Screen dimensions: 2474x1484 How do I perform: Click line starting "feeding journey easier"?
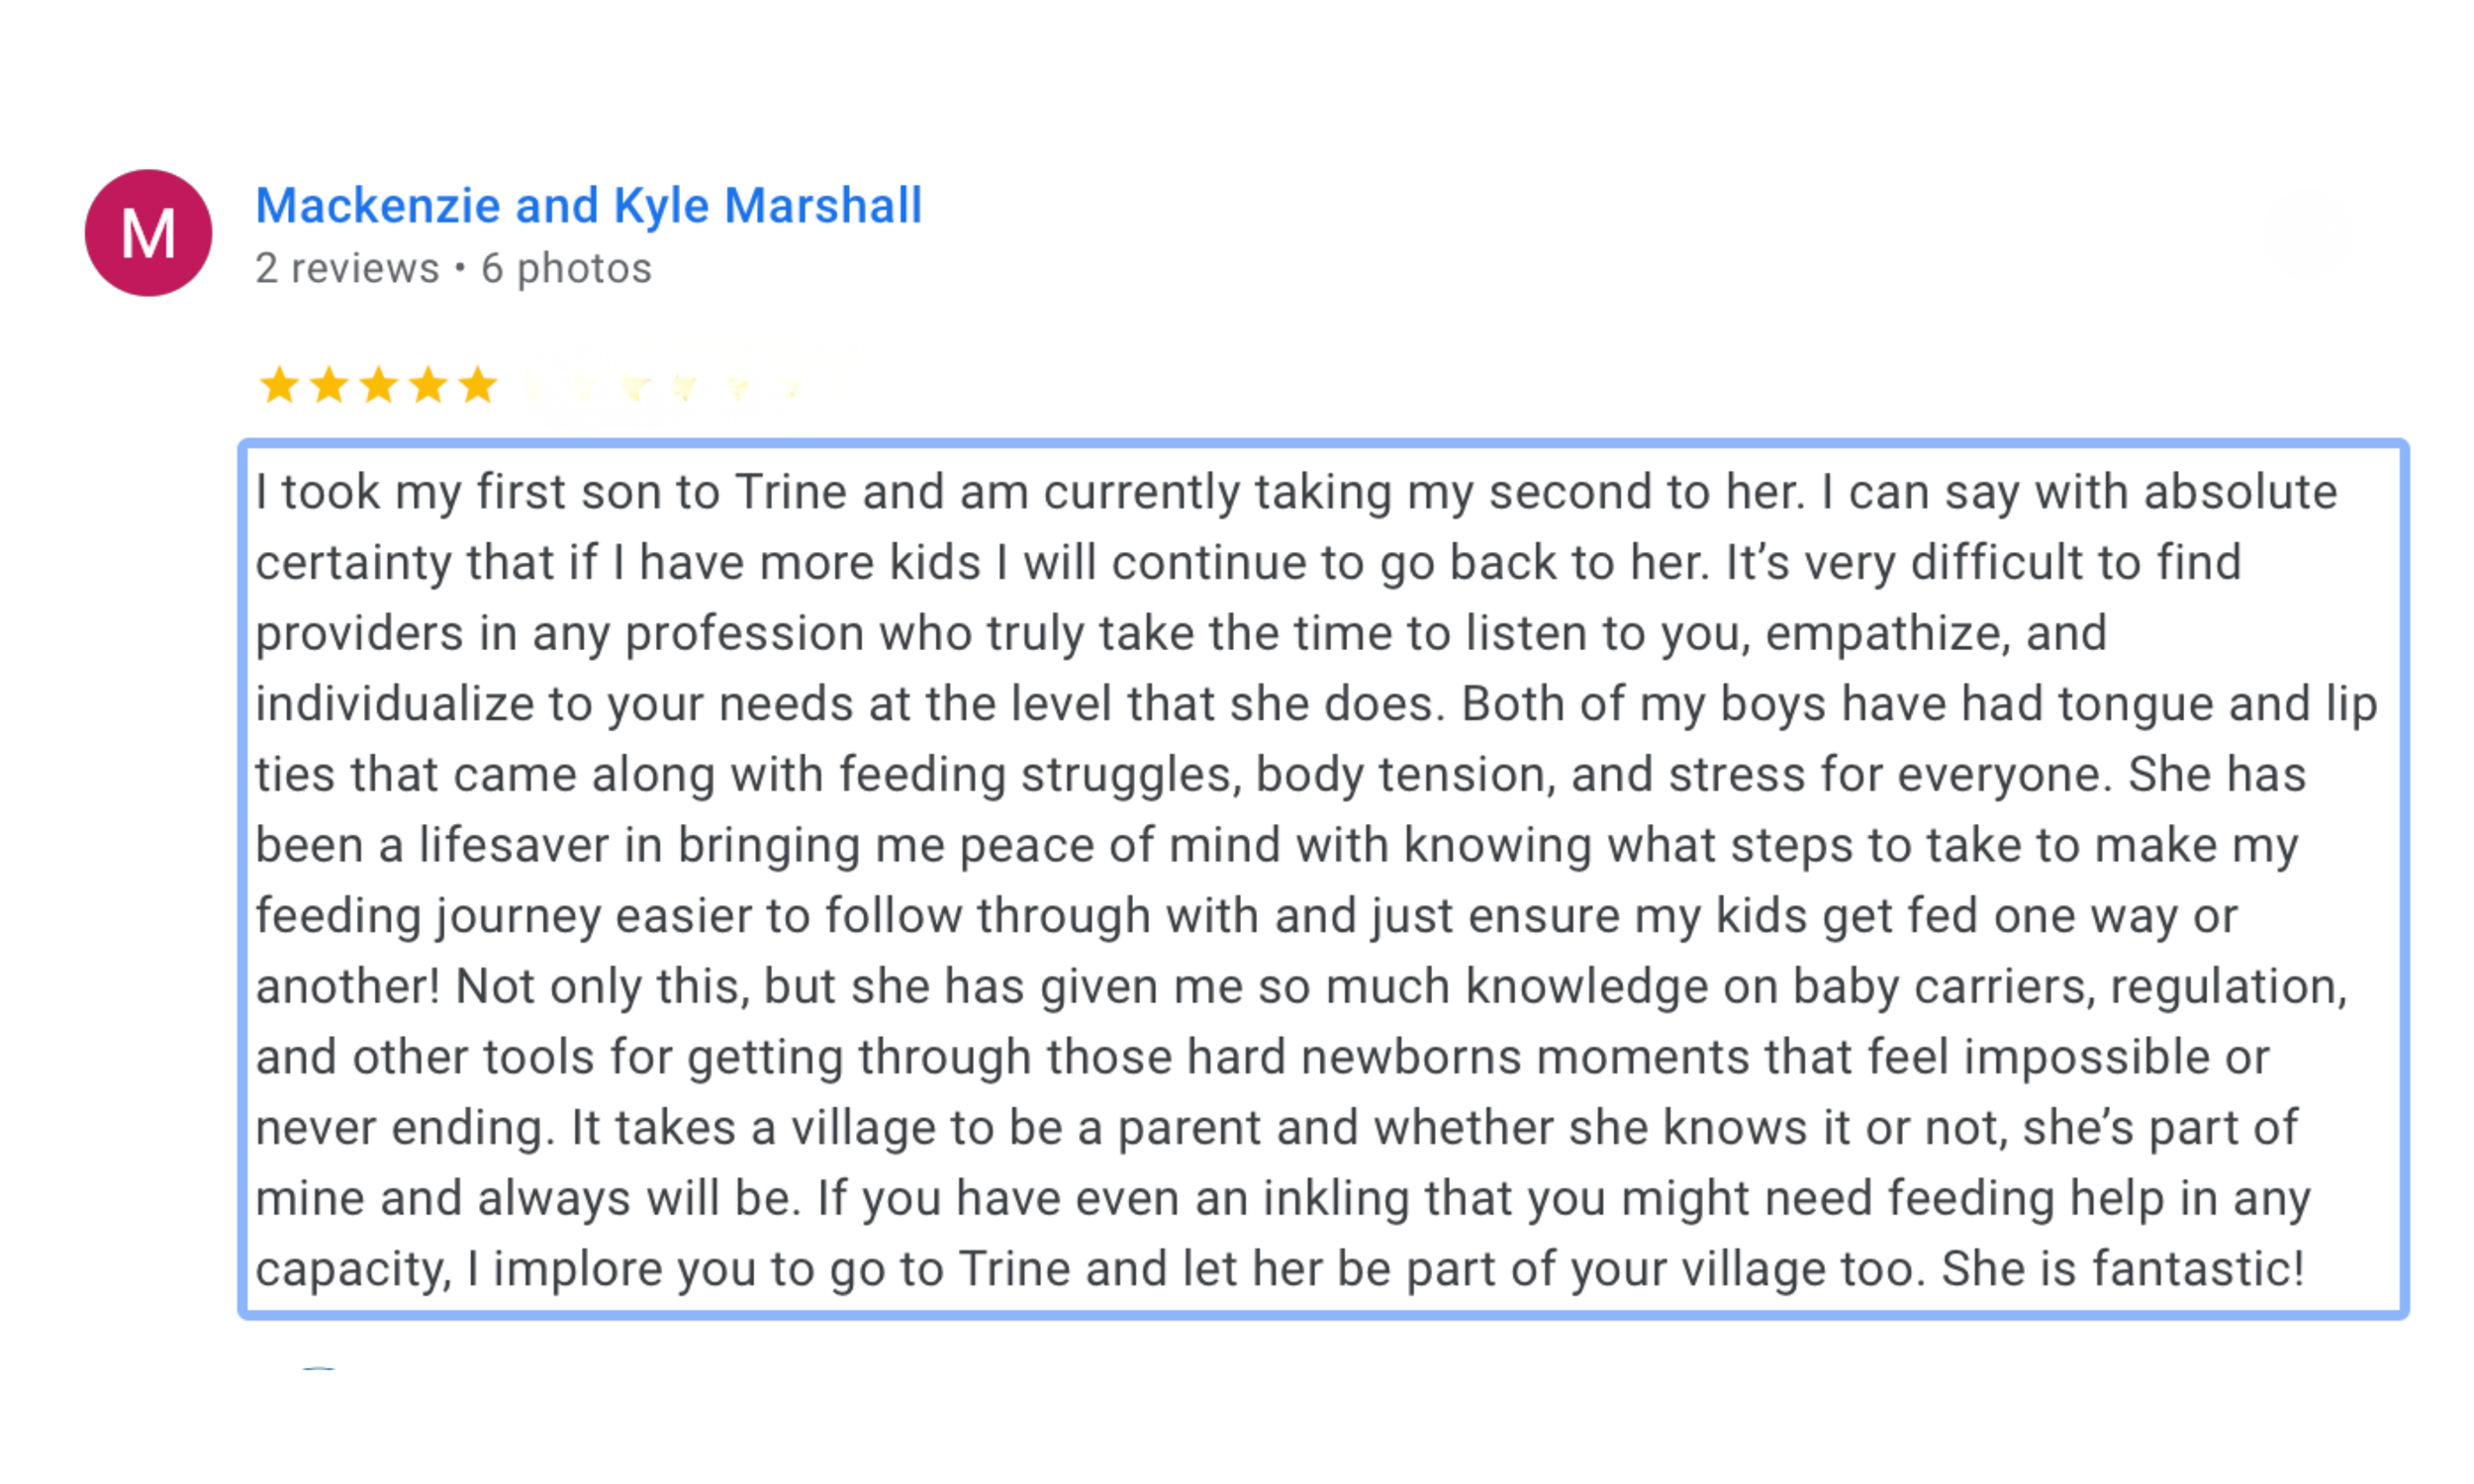[1246, 916]
